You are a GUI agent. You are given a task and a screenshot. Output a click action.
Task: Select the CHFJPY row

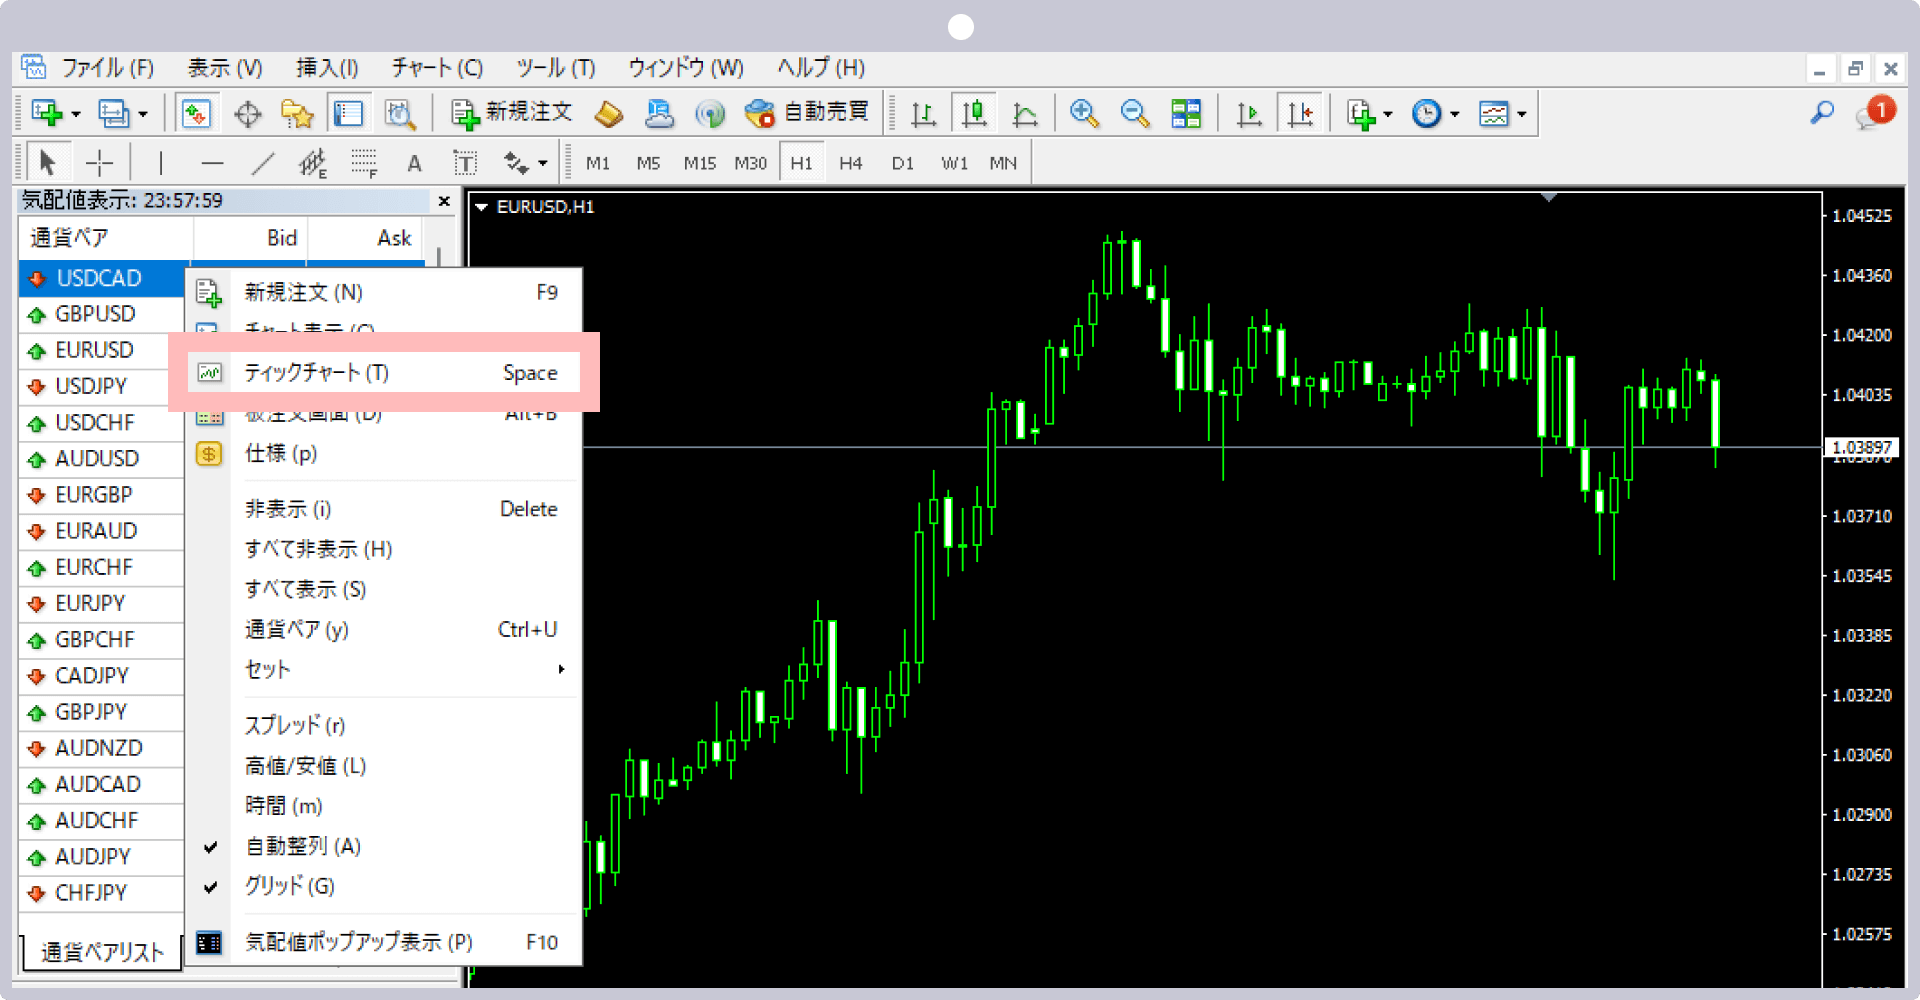tap(101, 893)
